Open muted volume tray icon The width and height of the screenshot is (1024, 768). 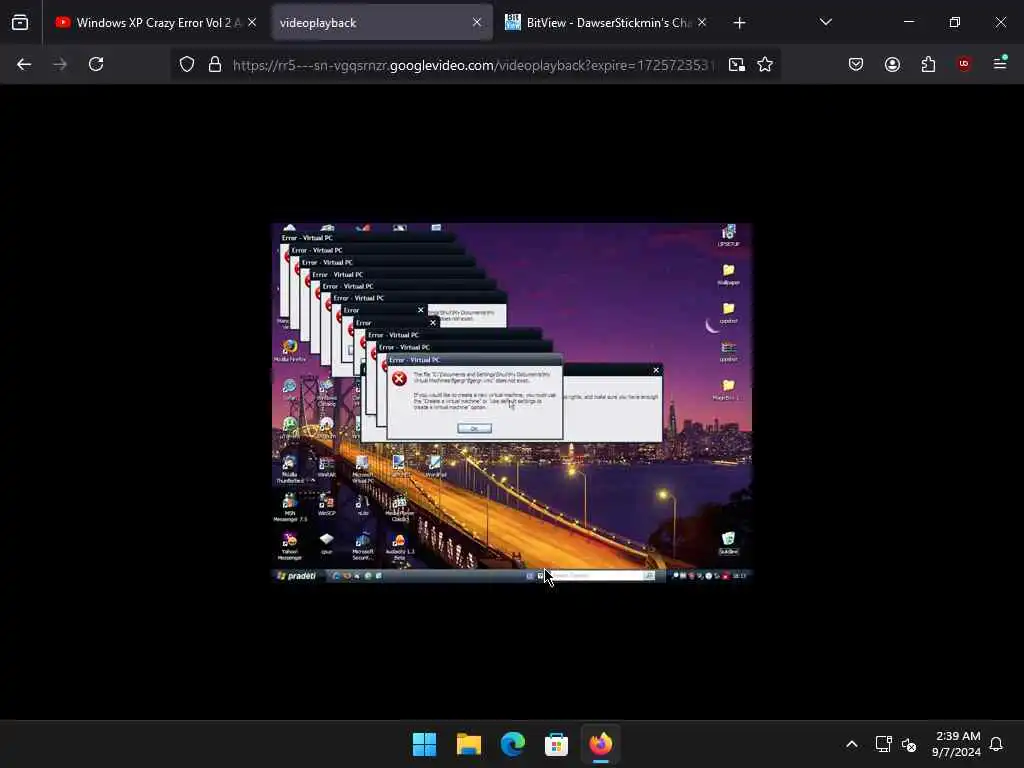tap(908, 744)
